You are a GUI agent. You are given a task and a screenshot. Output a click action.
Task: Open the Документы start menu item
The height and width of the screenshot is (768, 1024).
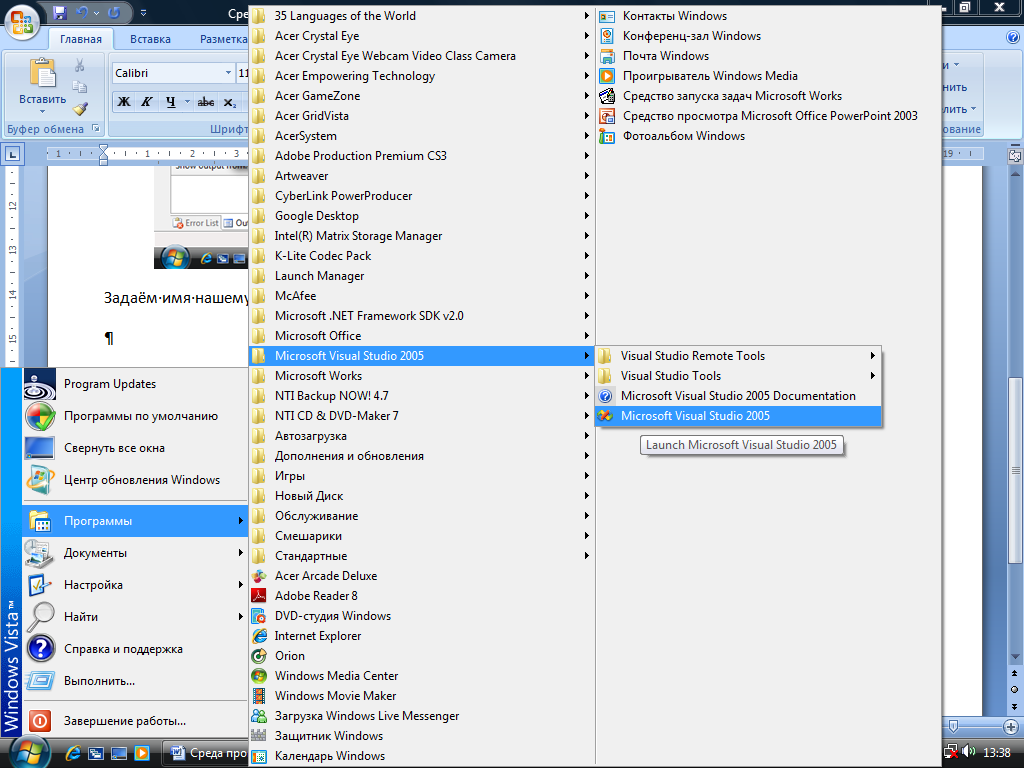click(x=135, y=553)
